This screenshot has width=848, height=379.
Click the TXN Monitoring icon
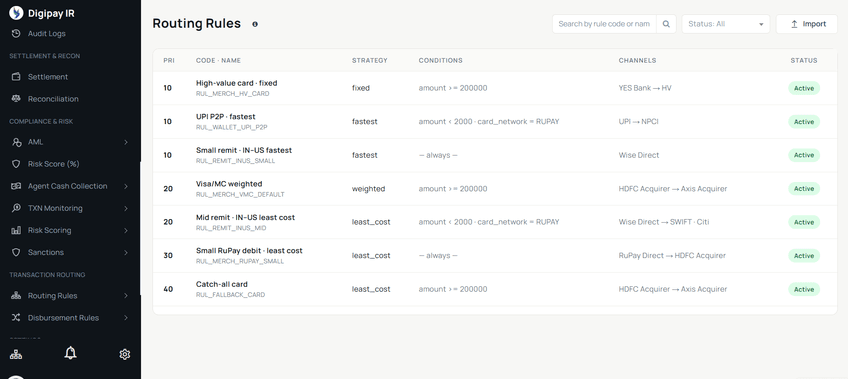16,208
